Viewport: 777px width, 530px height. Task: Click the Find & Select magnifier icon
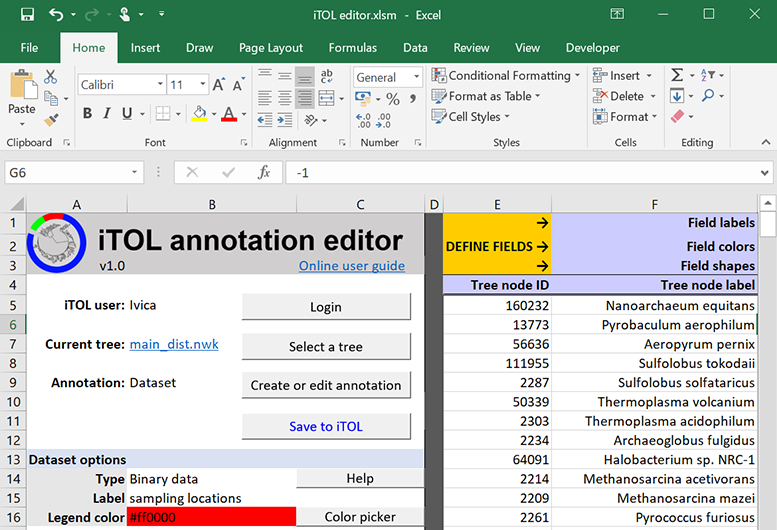[708, 95]
